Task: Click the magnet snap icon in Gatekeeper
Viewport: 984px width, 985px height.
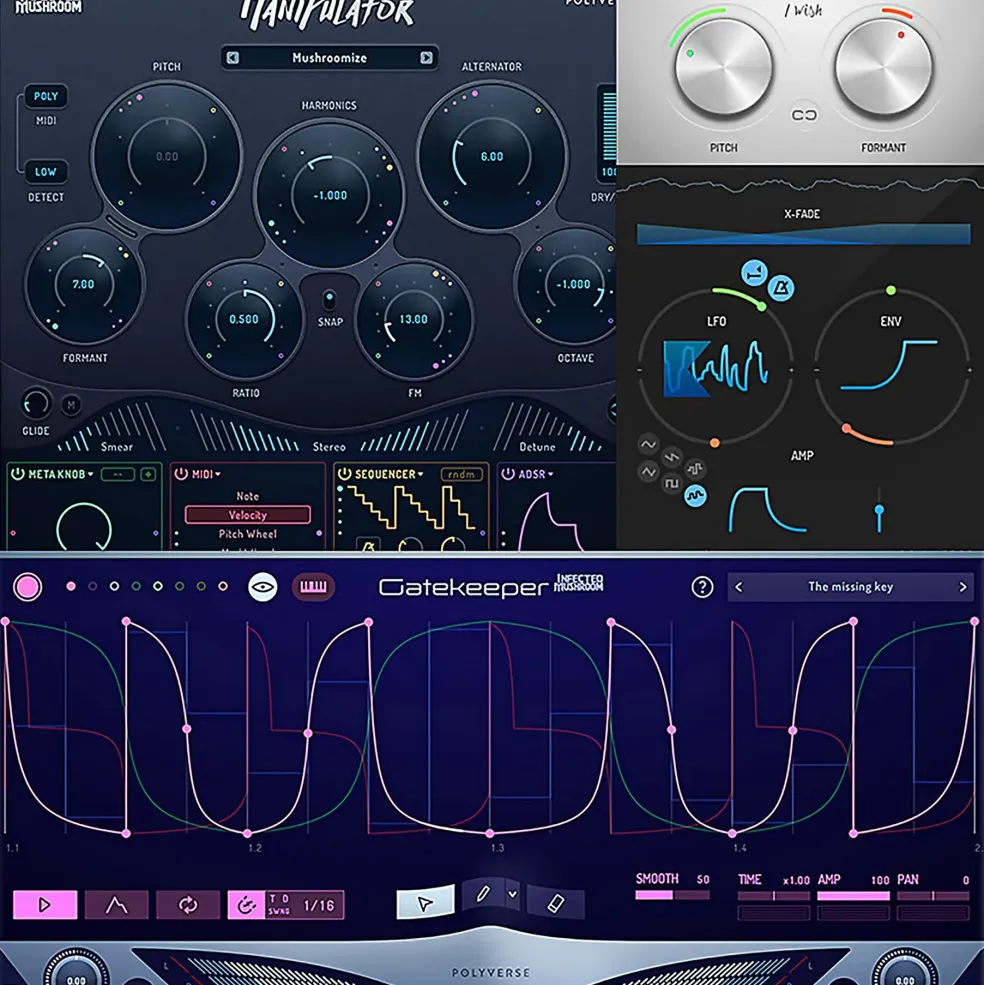Action: [246, 905]
